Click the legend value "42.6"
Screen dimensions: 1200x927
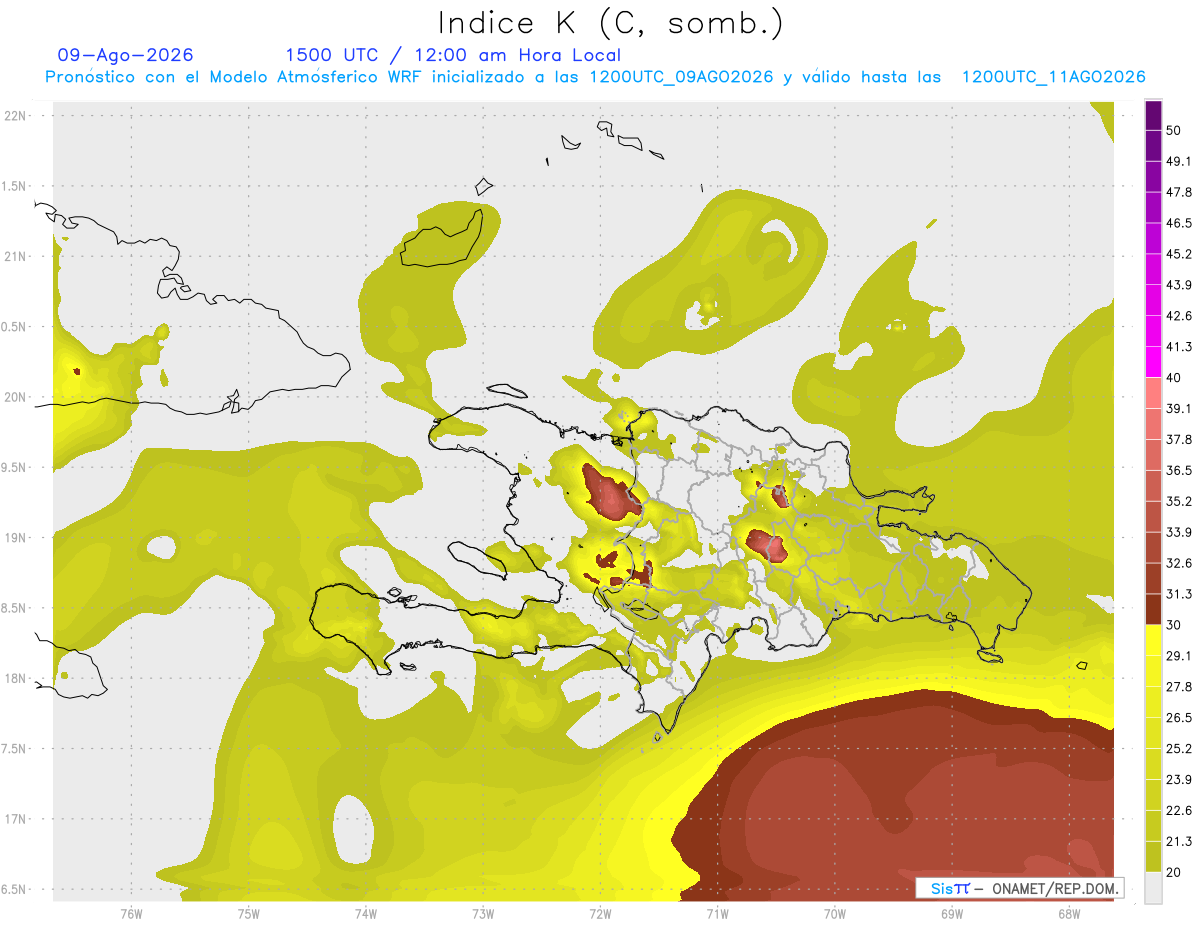point(1179,316)
